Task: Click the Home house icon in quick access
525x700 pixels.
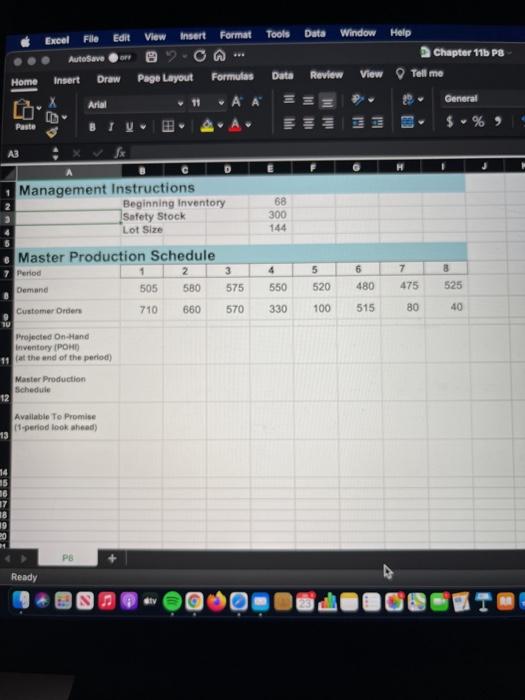Action: (219, 55)
